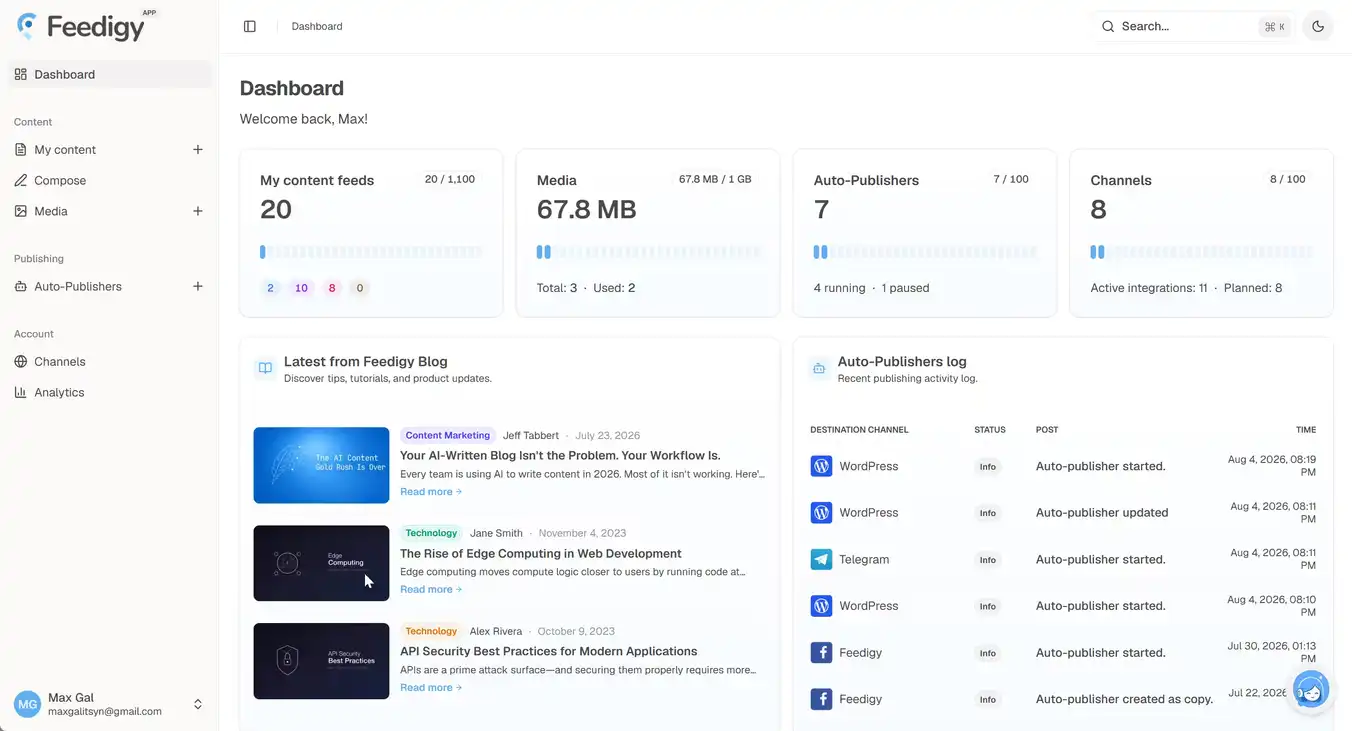Click the Auto-Publishers log robot icon

[x=819, y=368]
